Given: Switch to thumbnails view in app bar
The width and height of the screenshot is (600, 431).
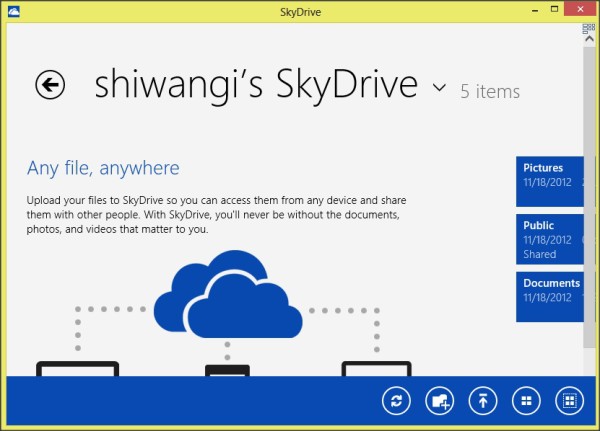Looking at the screenshot, I should (x=526, y=401).
